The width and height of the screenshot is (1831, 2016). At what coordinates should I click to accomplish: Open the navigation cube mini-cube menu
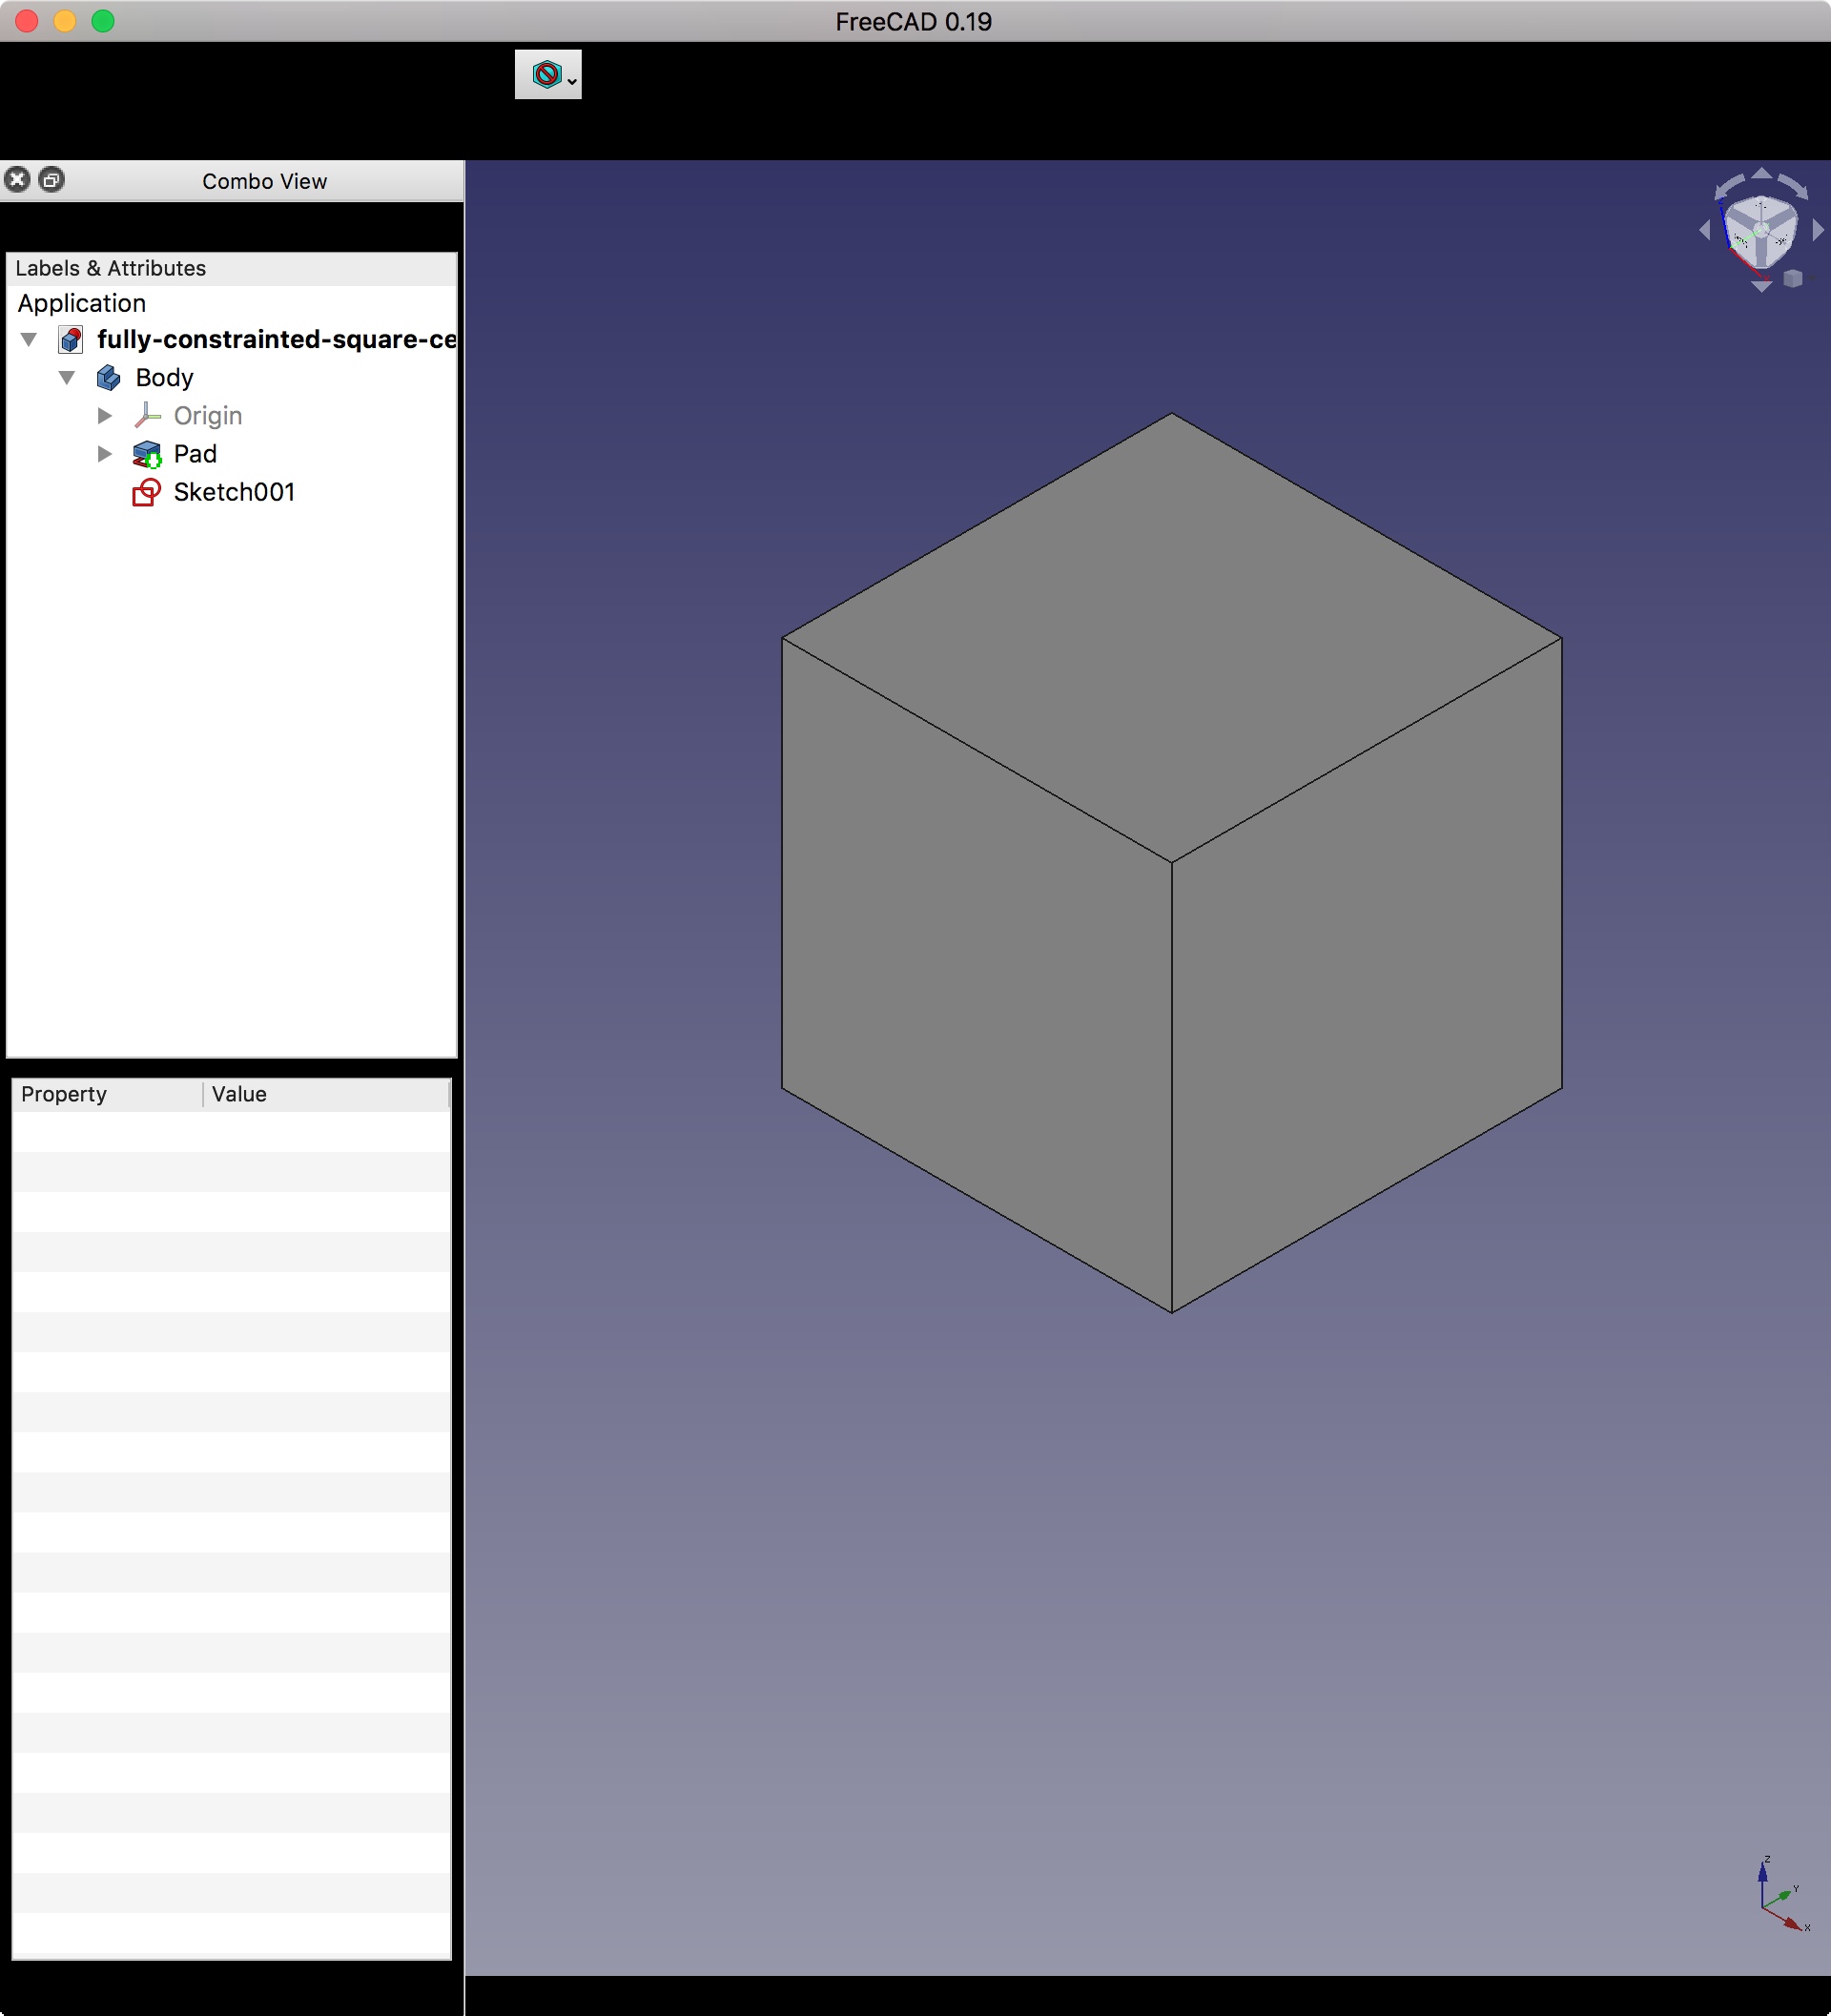coord(1793,279)
